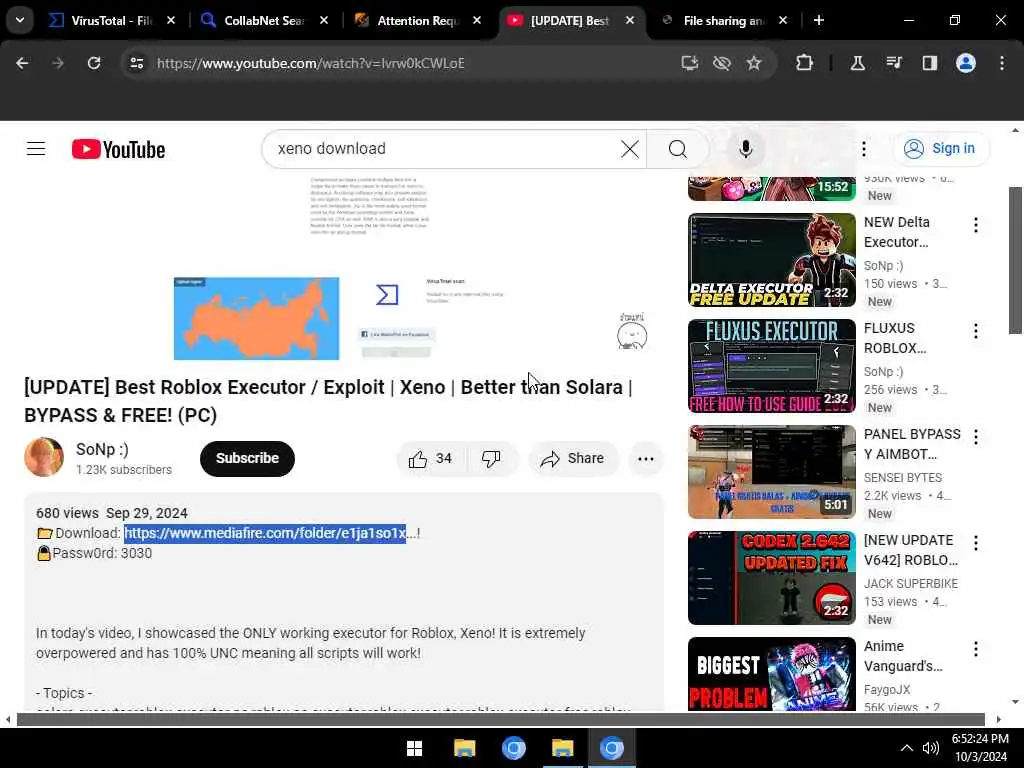Image resolution: width=1024 pixels, height=768 pixels.
Task: Click the YouTube search magnifier button
Action: pyautogui.click(x=678, y=149)
